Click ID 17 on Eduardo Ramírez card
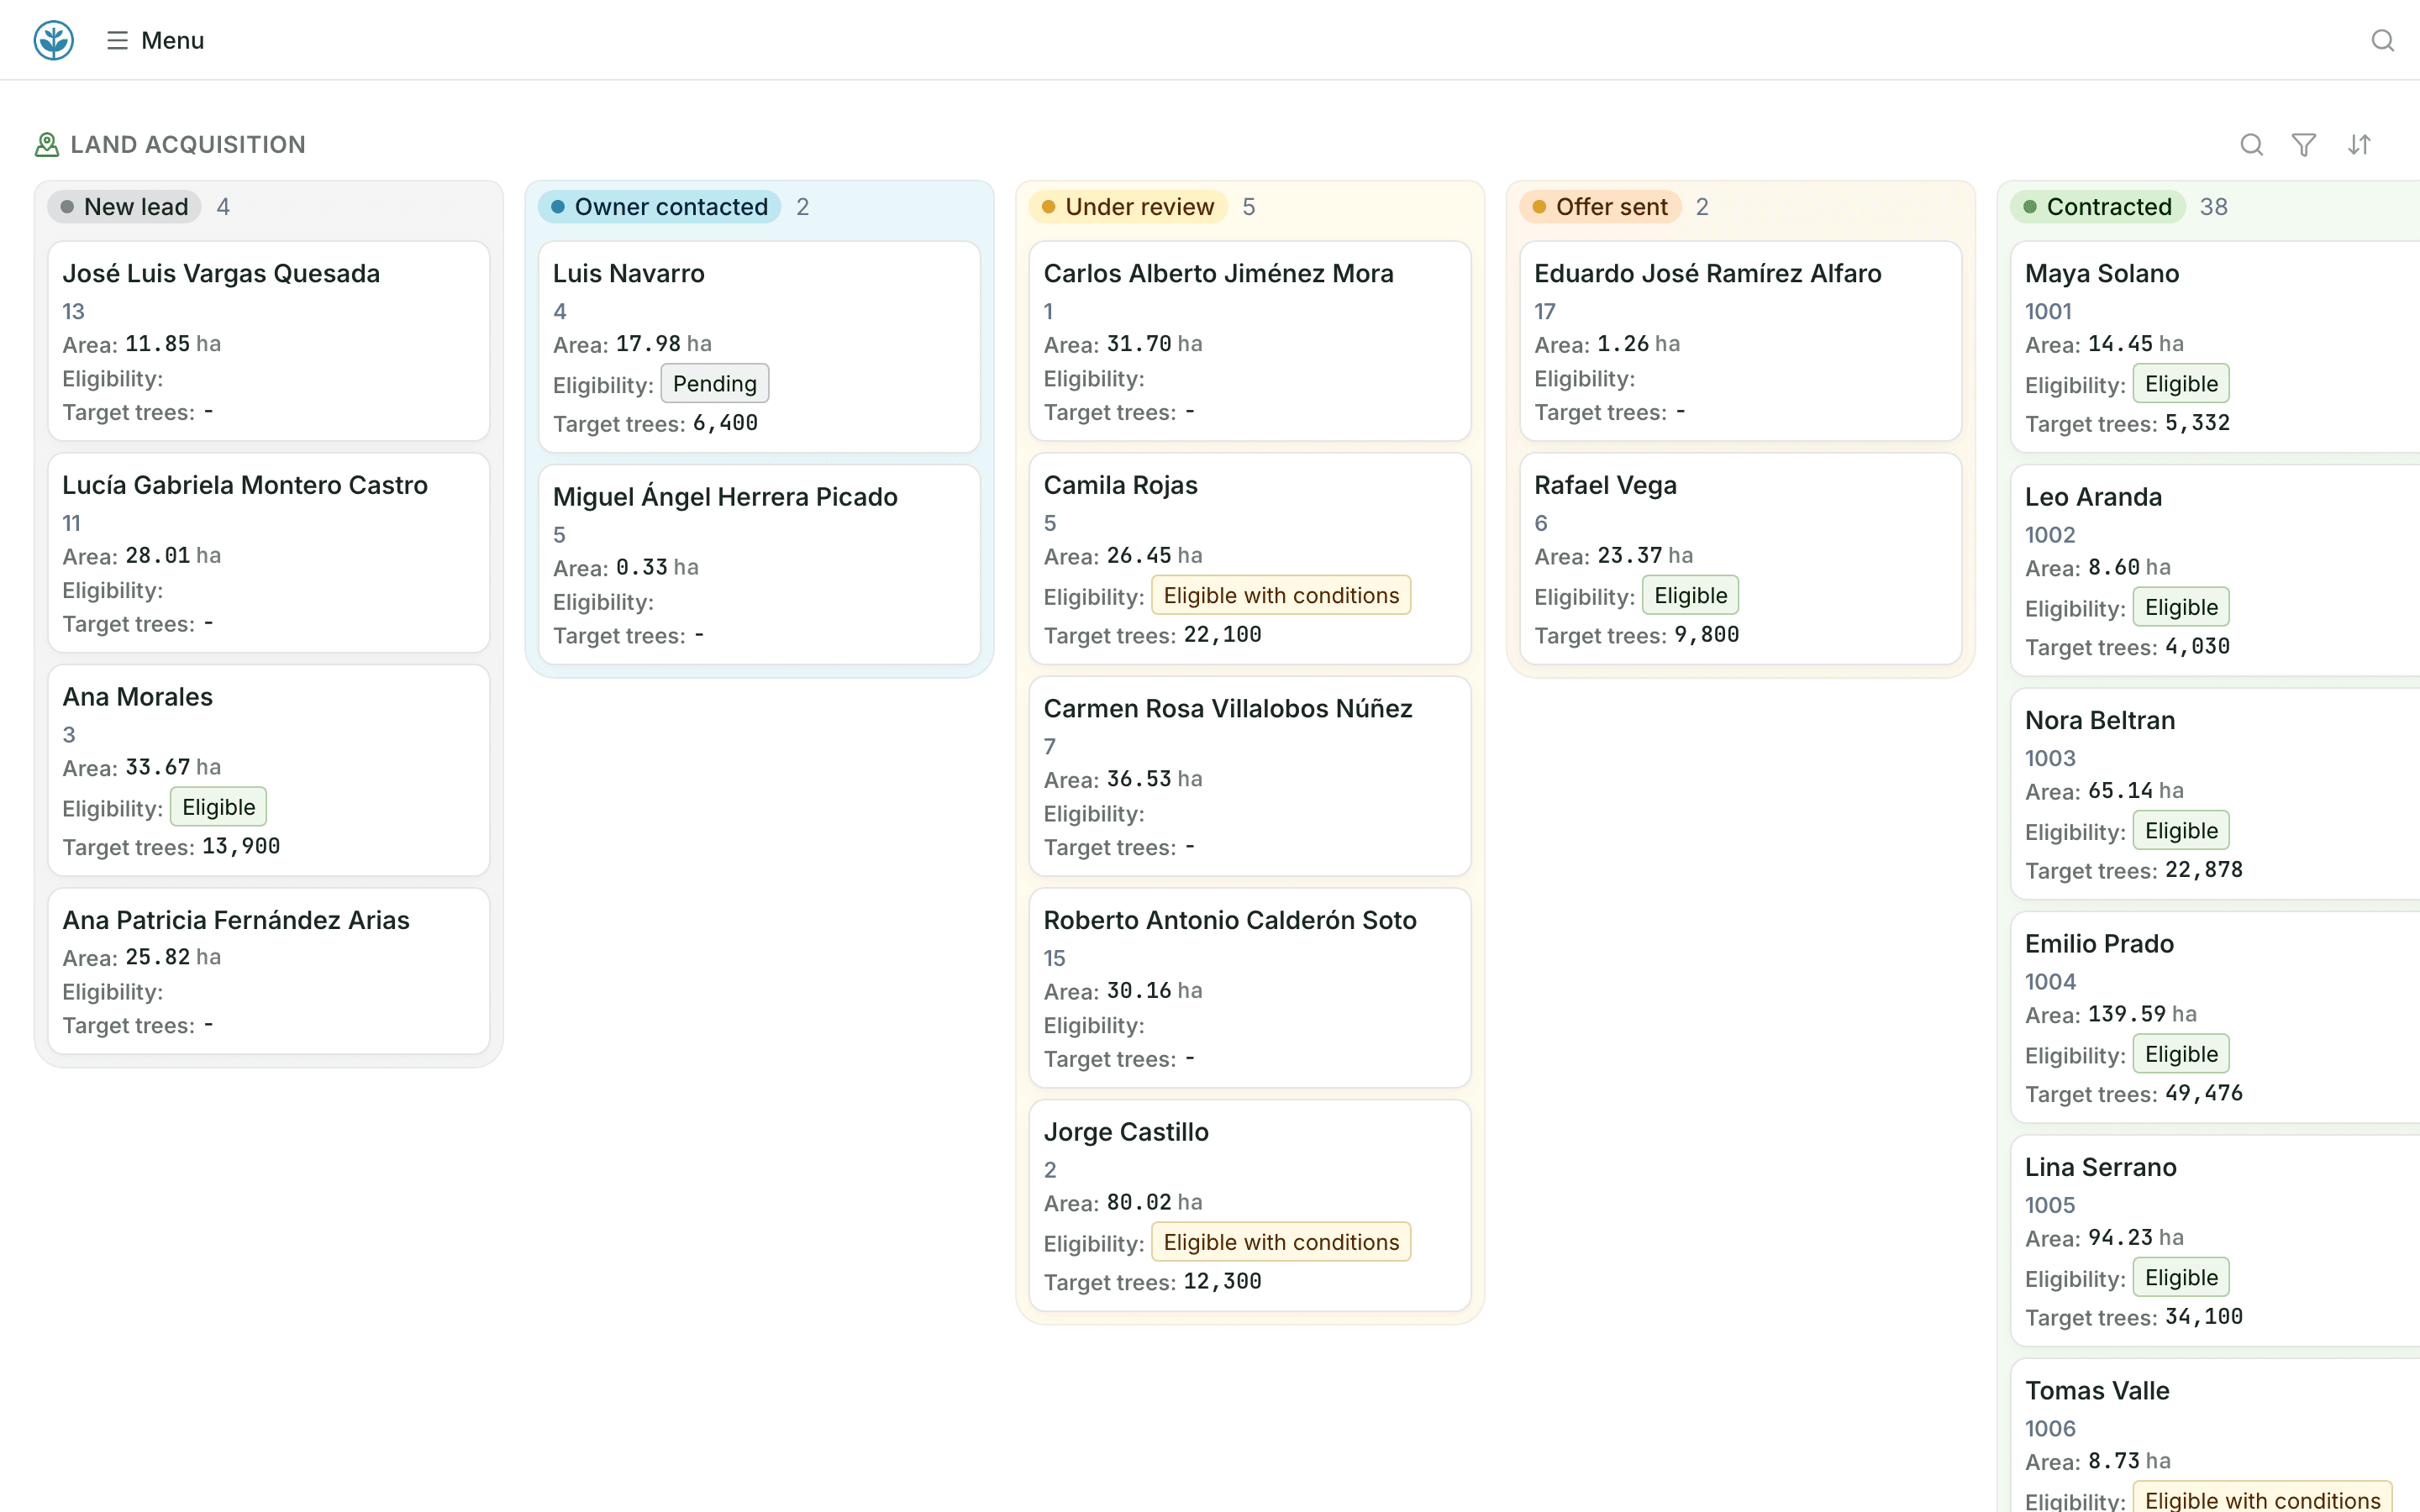 [1545, 312]
